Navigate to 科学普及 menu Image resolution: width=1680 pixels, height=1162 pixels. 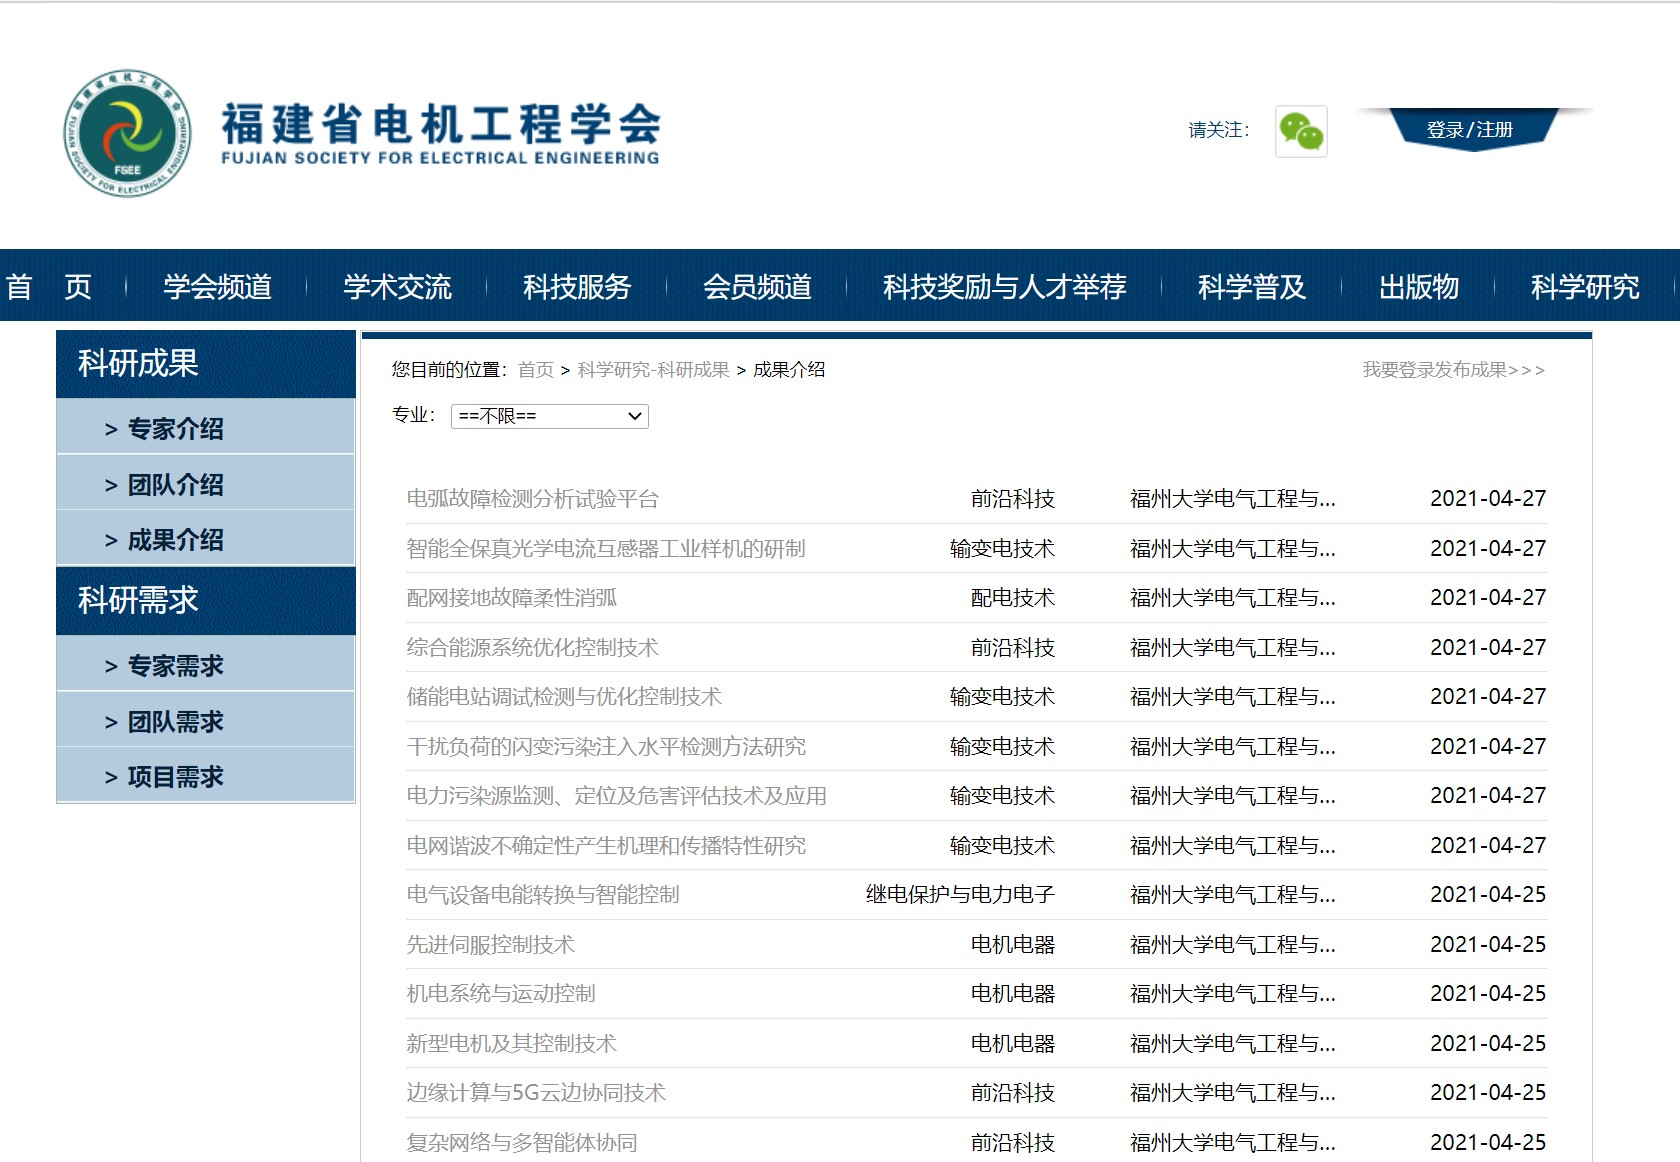[x=1251, y=287]
